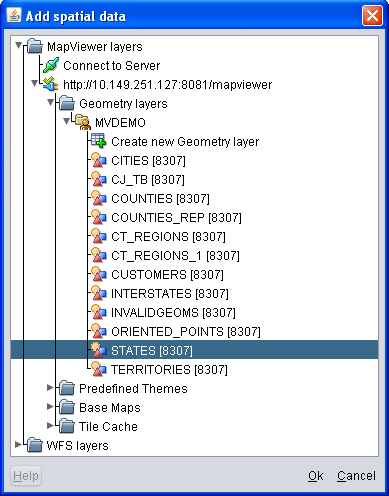Expand the Tile Cache node
This screenshot has width=389, height=496.
(x=50, y=426)
